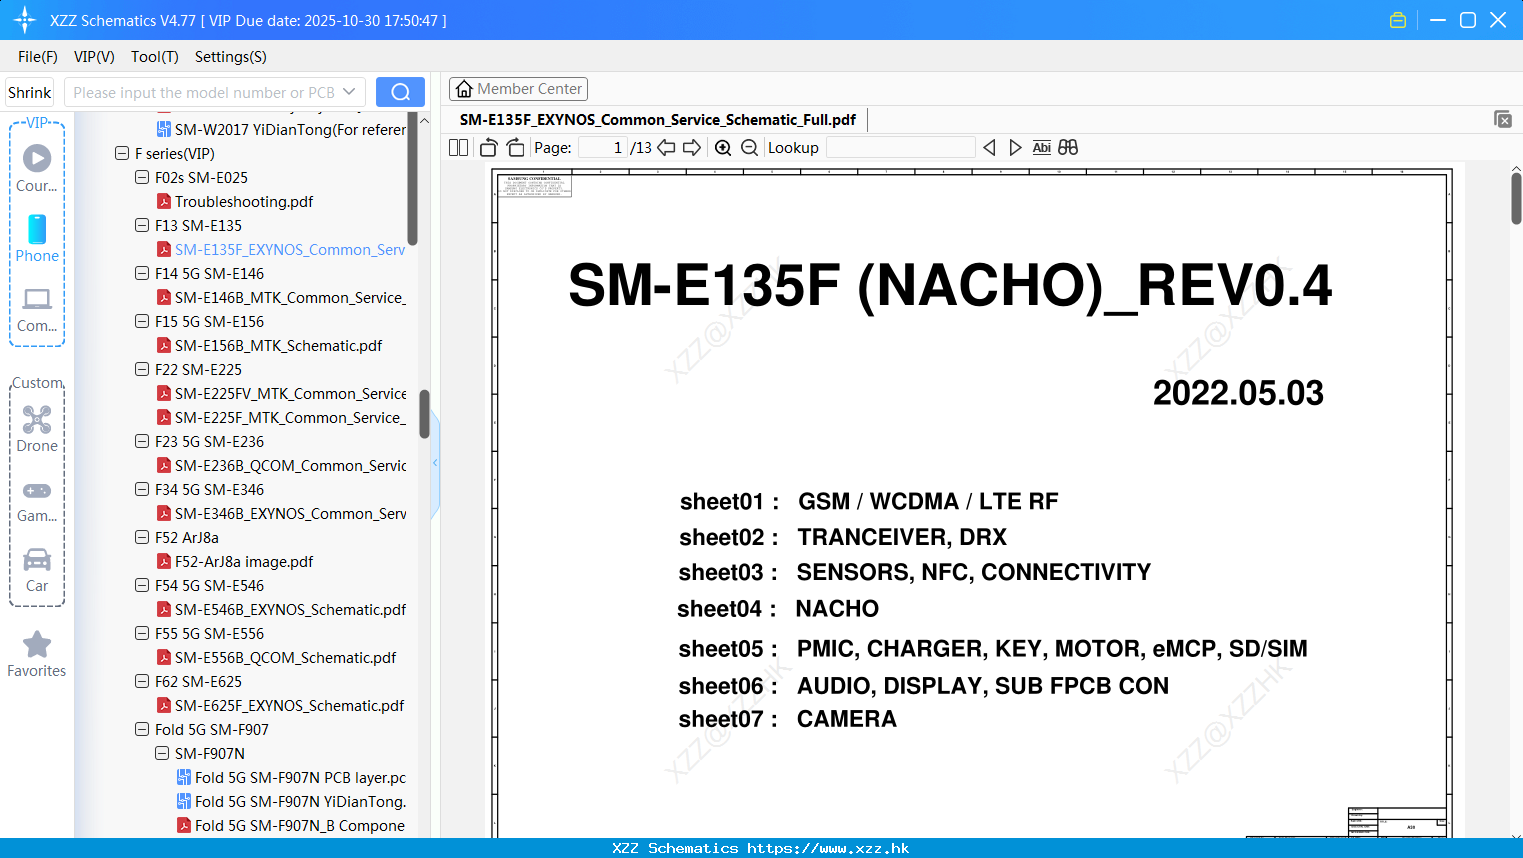The image size is (1523, 858).
Task: Find previous lookup match triangle
Action: [x=989, y=148]
